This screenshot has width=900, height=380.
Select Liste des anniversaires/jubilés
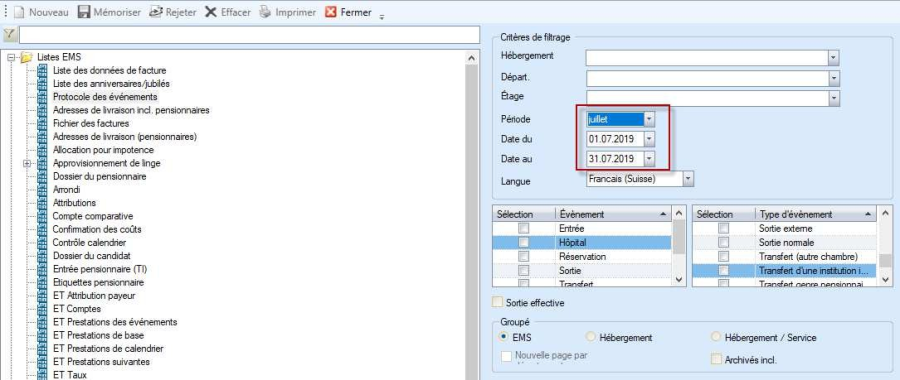111,84
